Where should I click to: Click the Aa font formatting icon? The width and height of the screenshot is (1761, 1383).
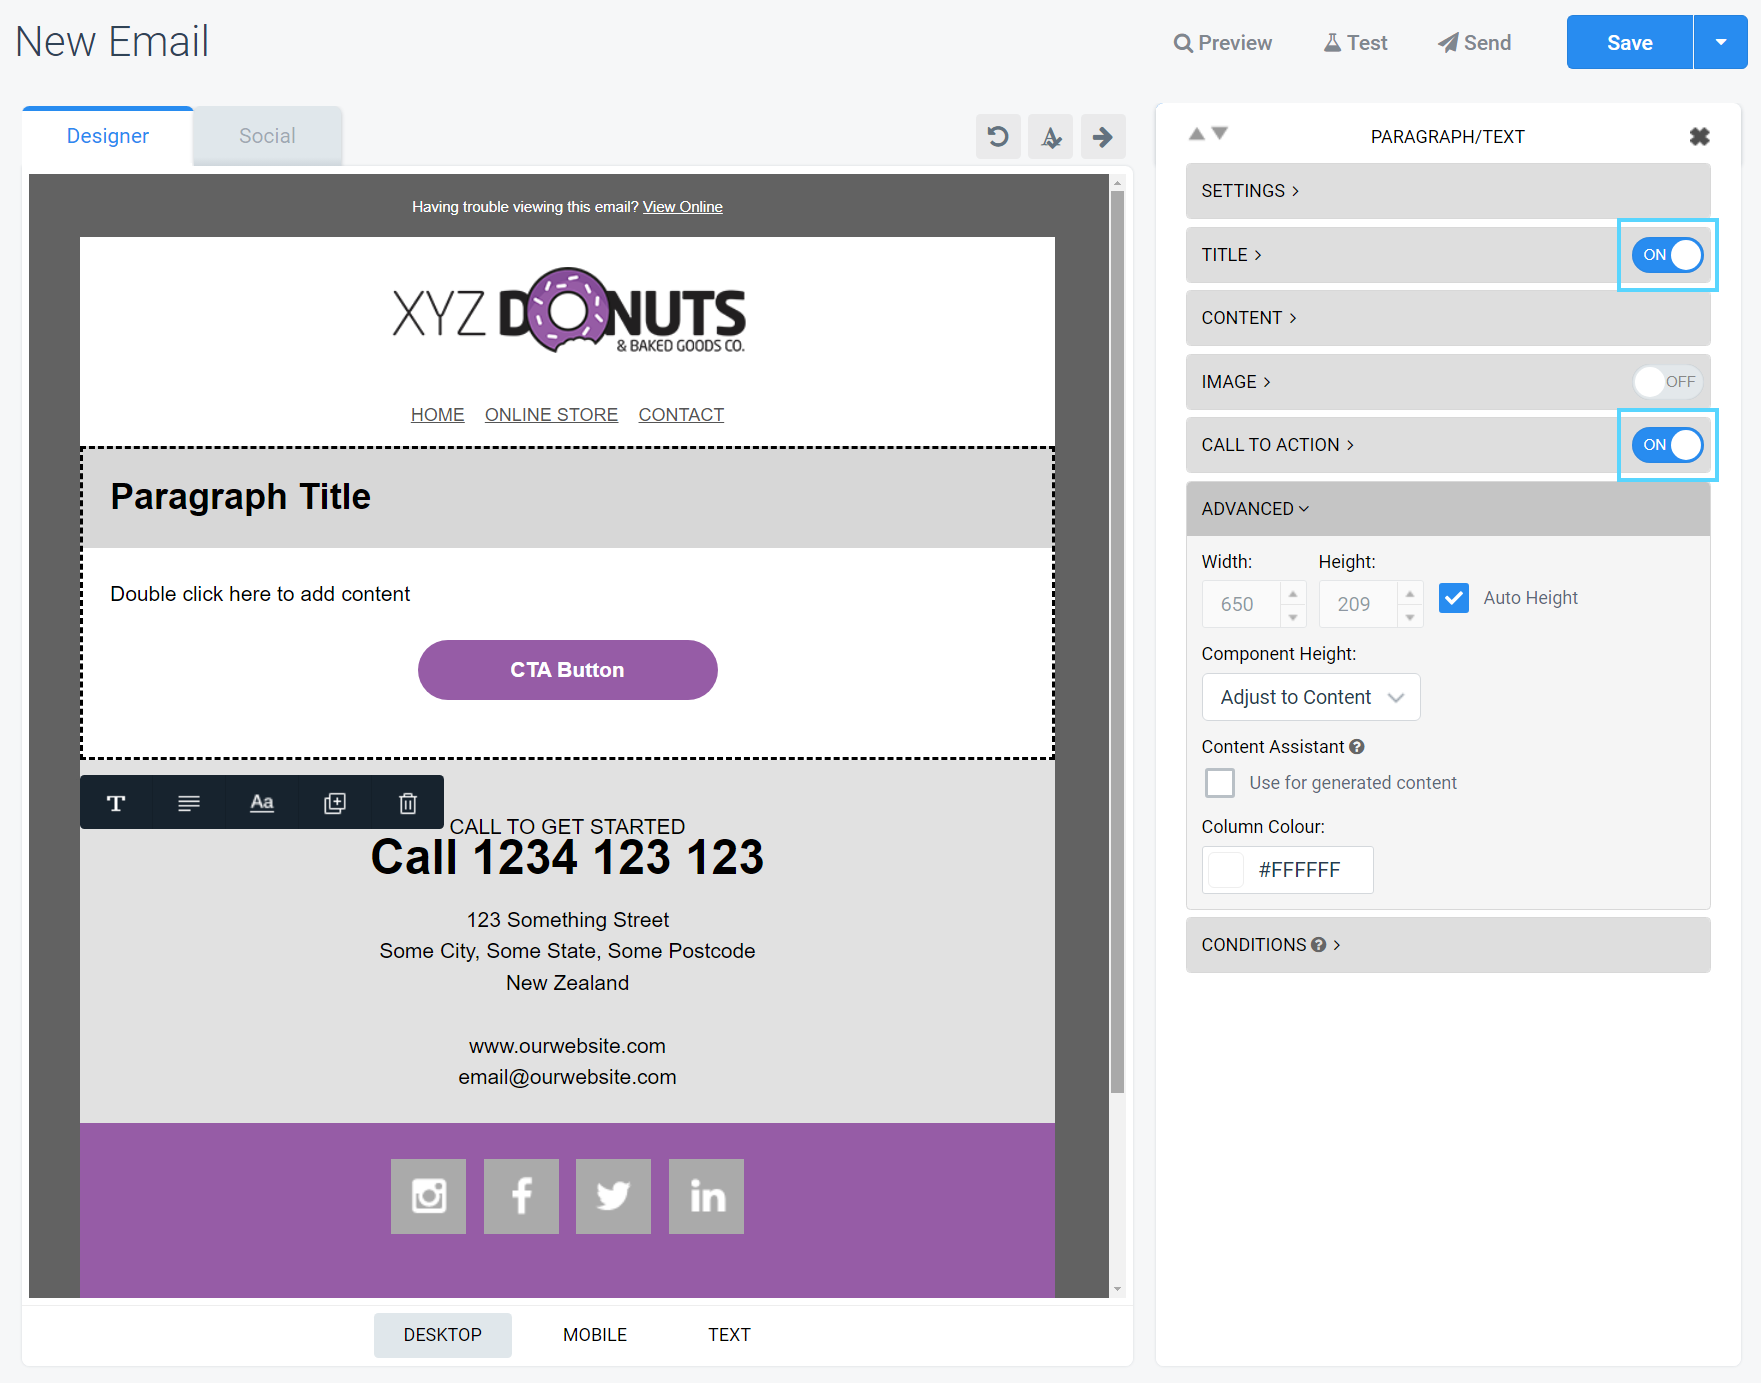coord(262,803)
